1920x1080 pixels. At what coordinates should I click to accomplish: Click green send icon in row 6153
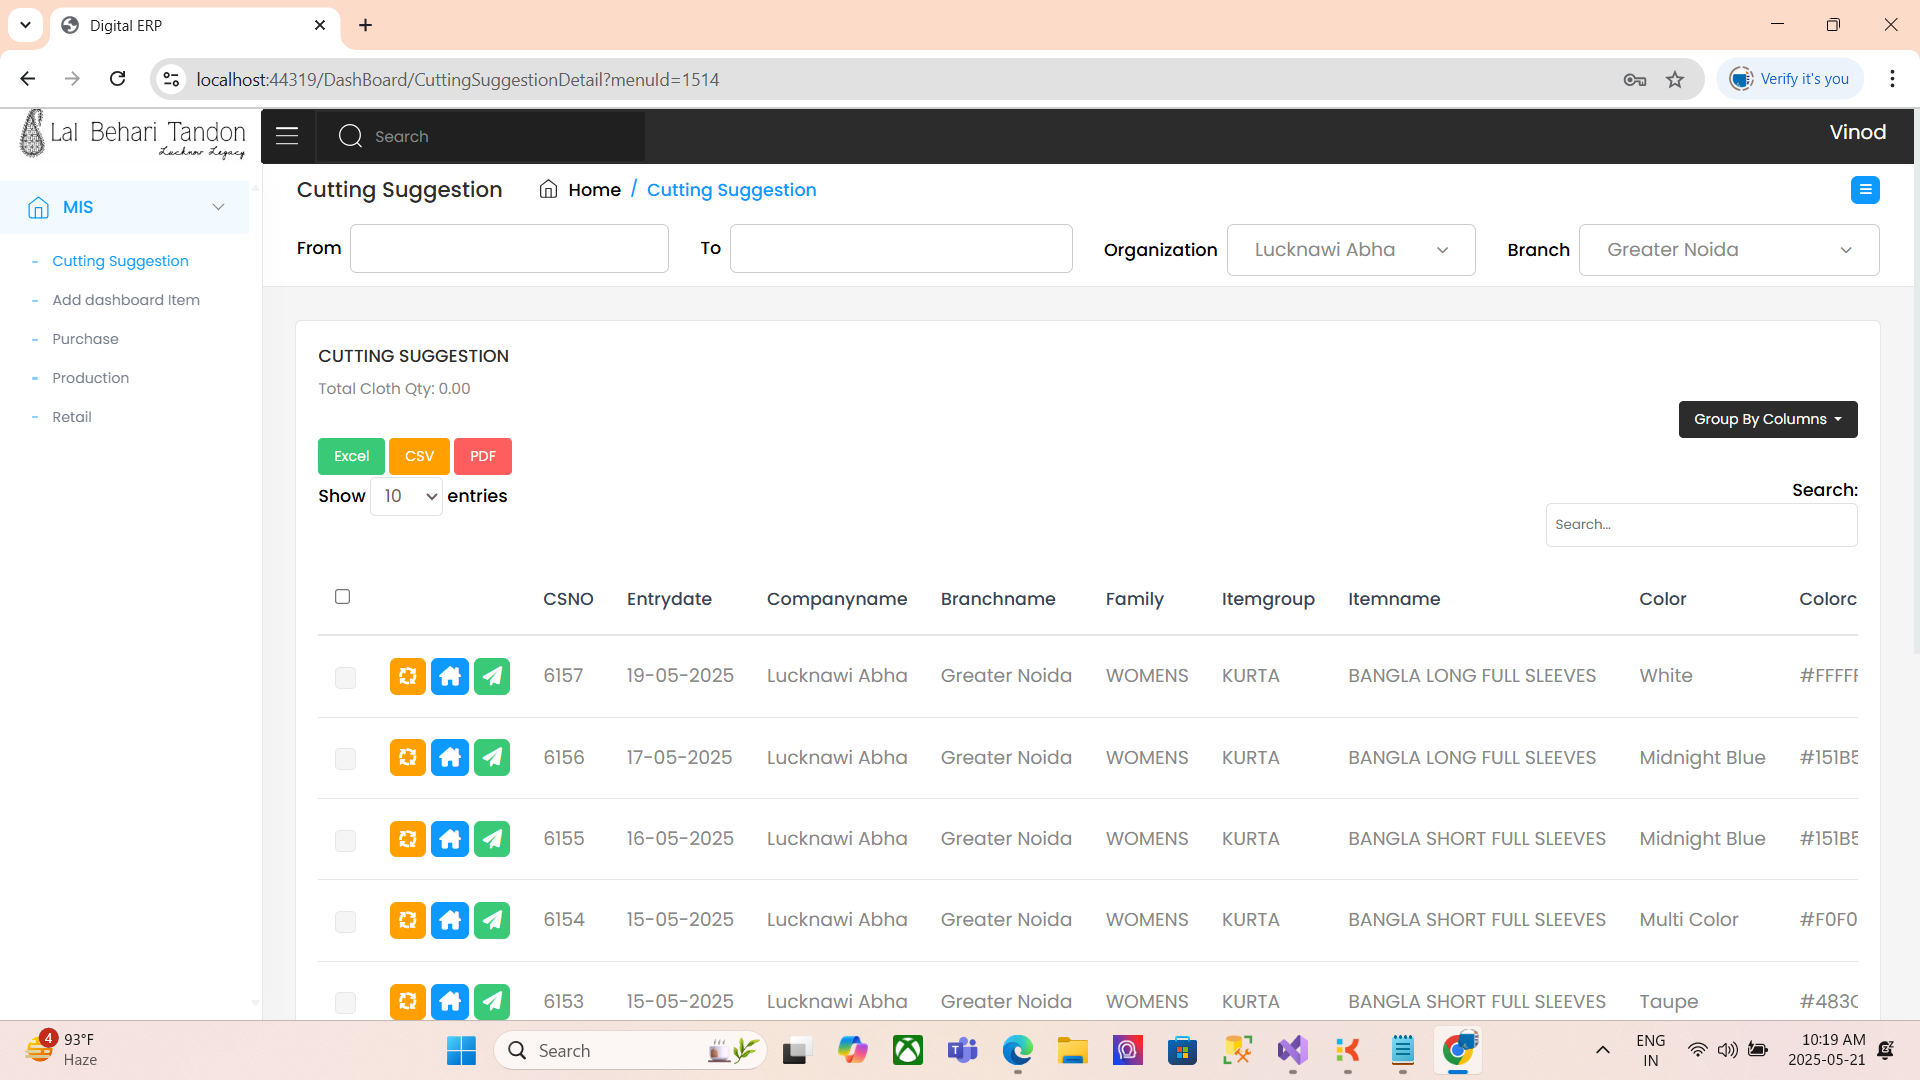coord(492,1001)
